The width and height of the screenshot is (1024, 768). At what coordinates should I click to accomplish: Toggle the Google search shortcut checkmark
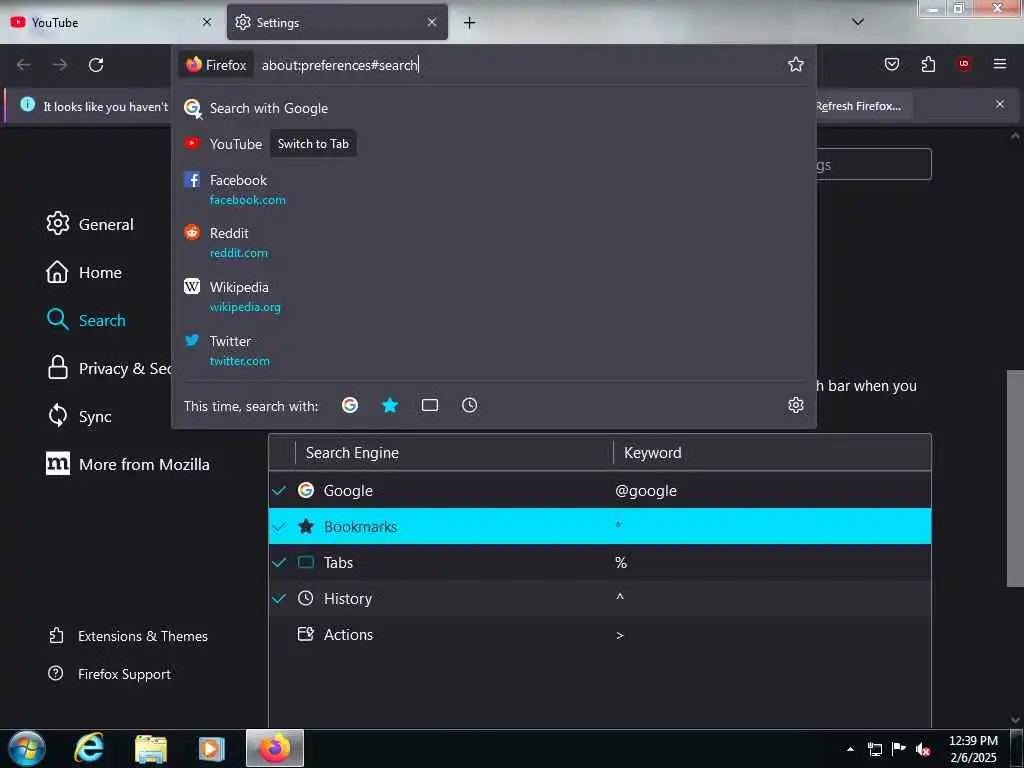tap(280, 490)
